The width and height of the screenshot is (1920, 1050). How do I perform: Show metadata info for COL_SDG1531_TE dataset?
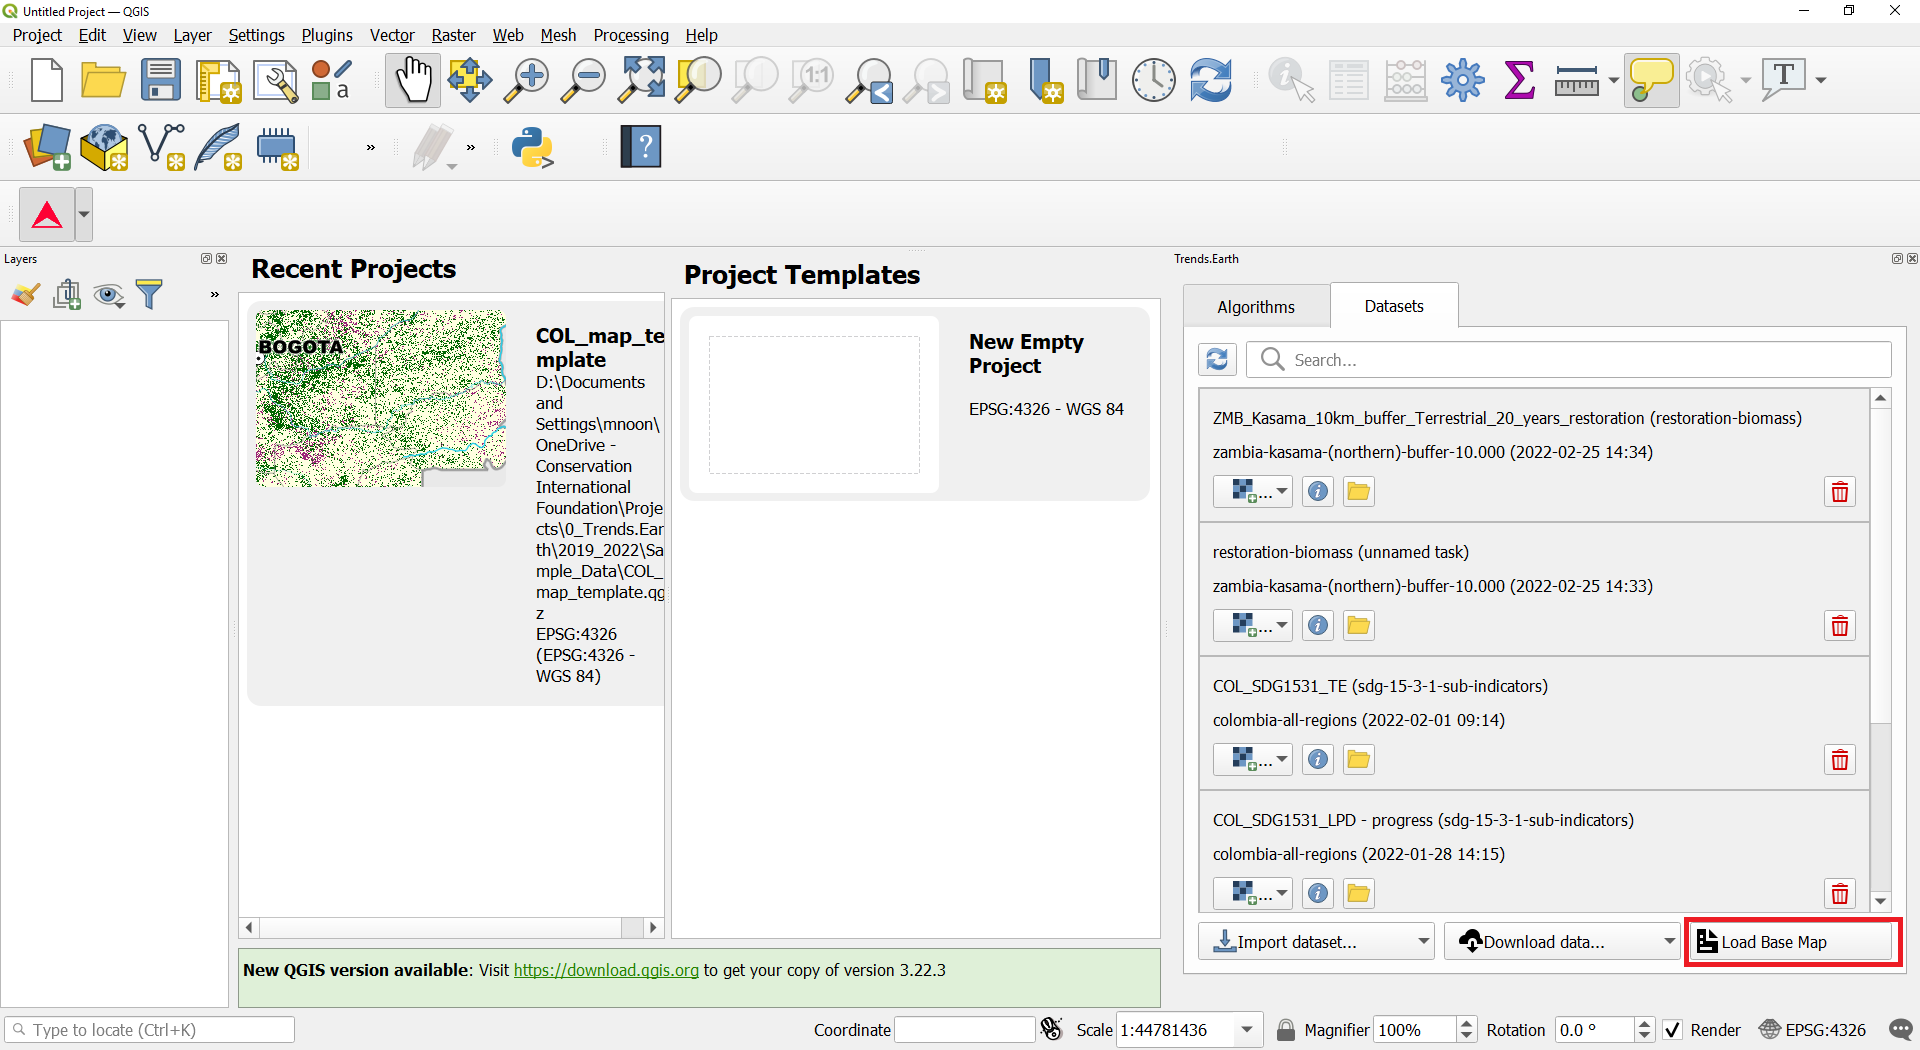point(1317,759)
